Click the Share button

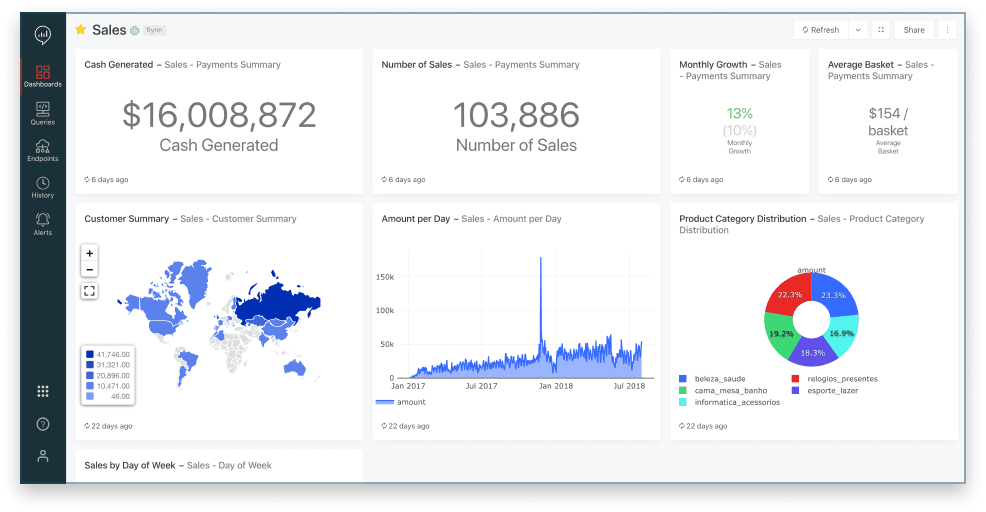(x=914, y=30)
